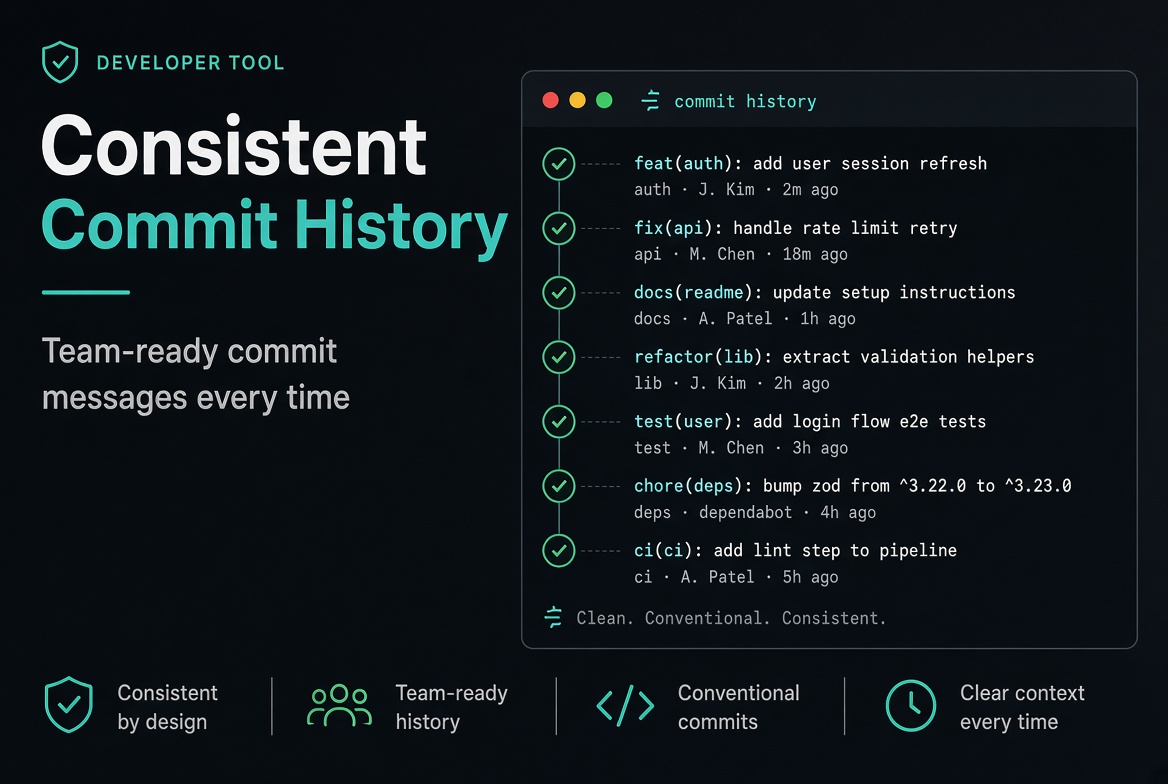Click the commit history branch icon in title bar
This screenshot has width=1168, height=784.
[x=650, y=101]
